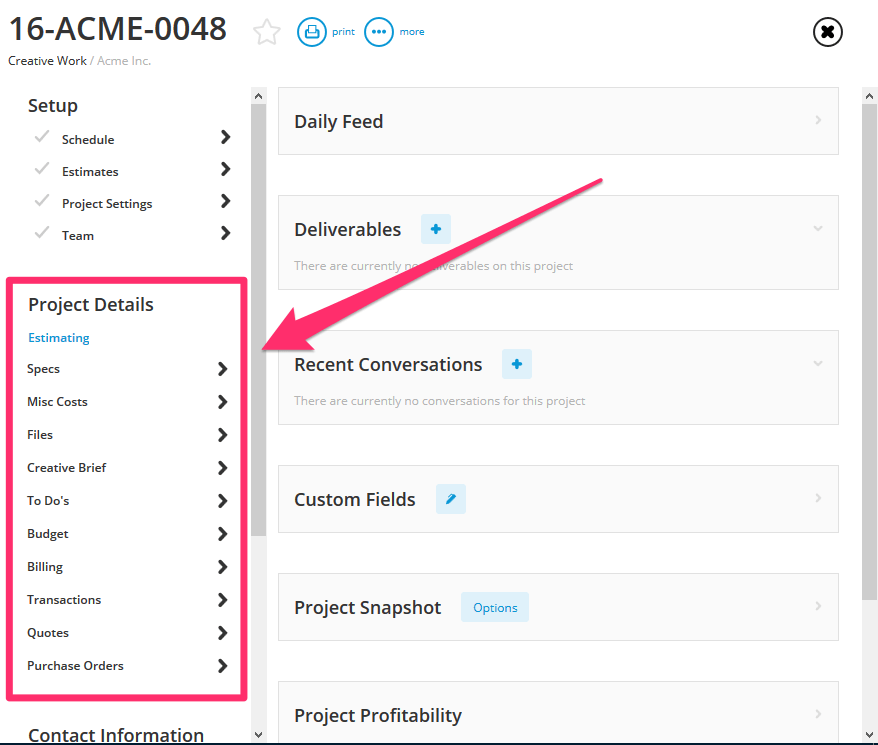
Task: Collapse the Deliverables section chevron
Action: [817, 229]
